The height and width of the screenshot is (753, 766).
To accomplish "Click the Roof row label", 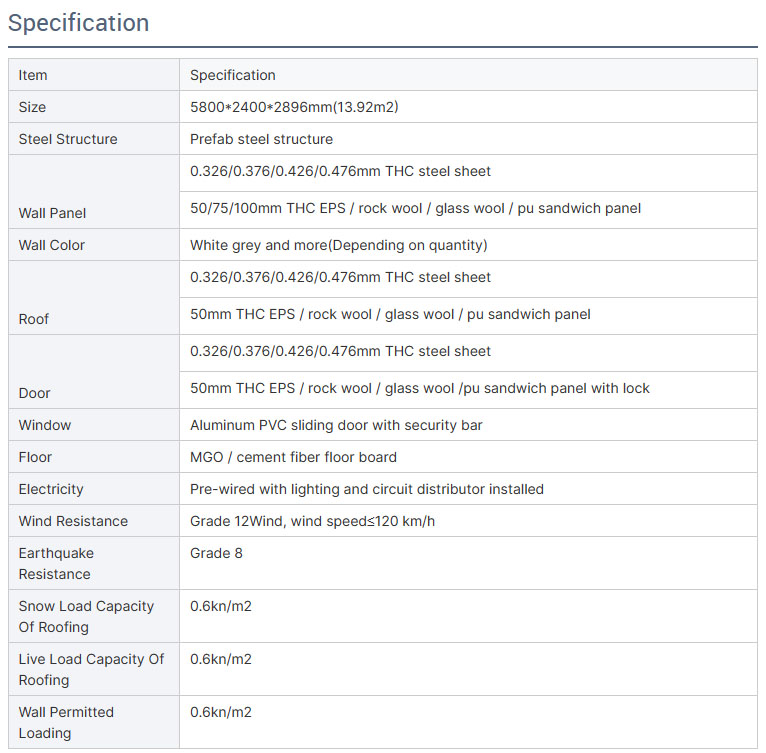I will point(34,319).
